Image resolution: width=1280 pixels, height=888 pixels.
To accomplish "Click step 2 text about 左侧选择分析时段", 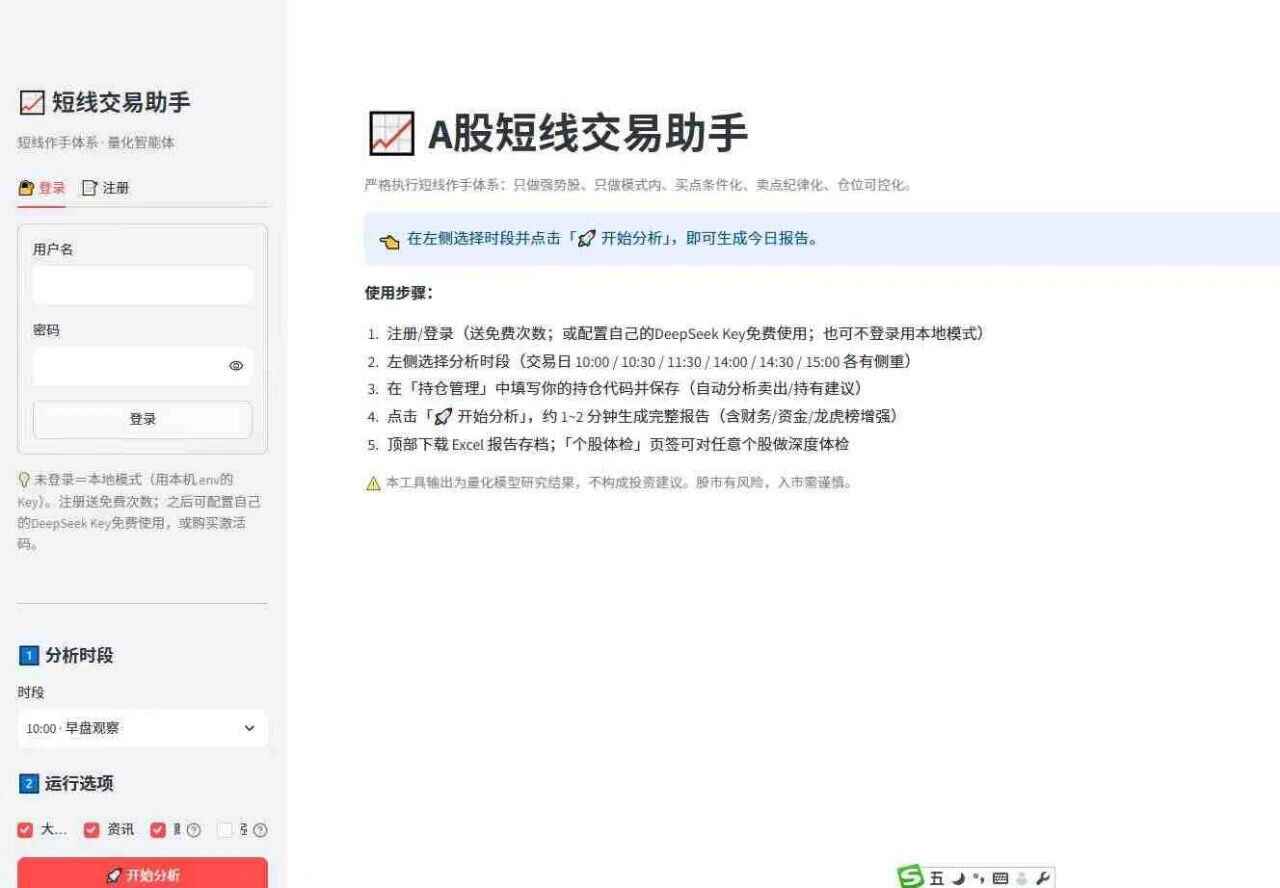I will [649, 362].
